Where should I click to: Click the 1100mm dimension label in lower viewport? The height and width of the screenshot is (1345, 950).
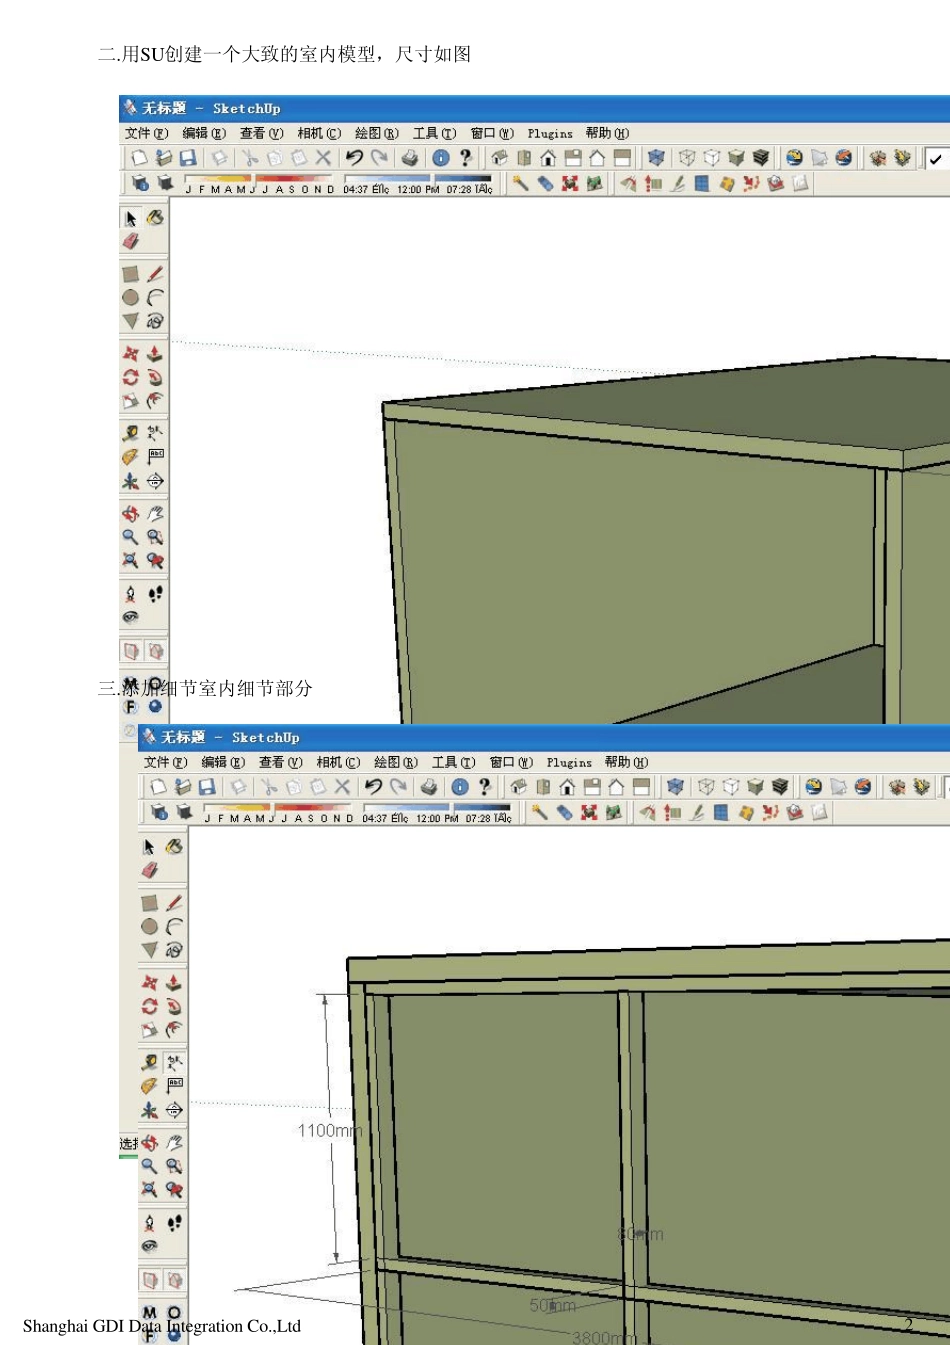tap(329, 1131)
